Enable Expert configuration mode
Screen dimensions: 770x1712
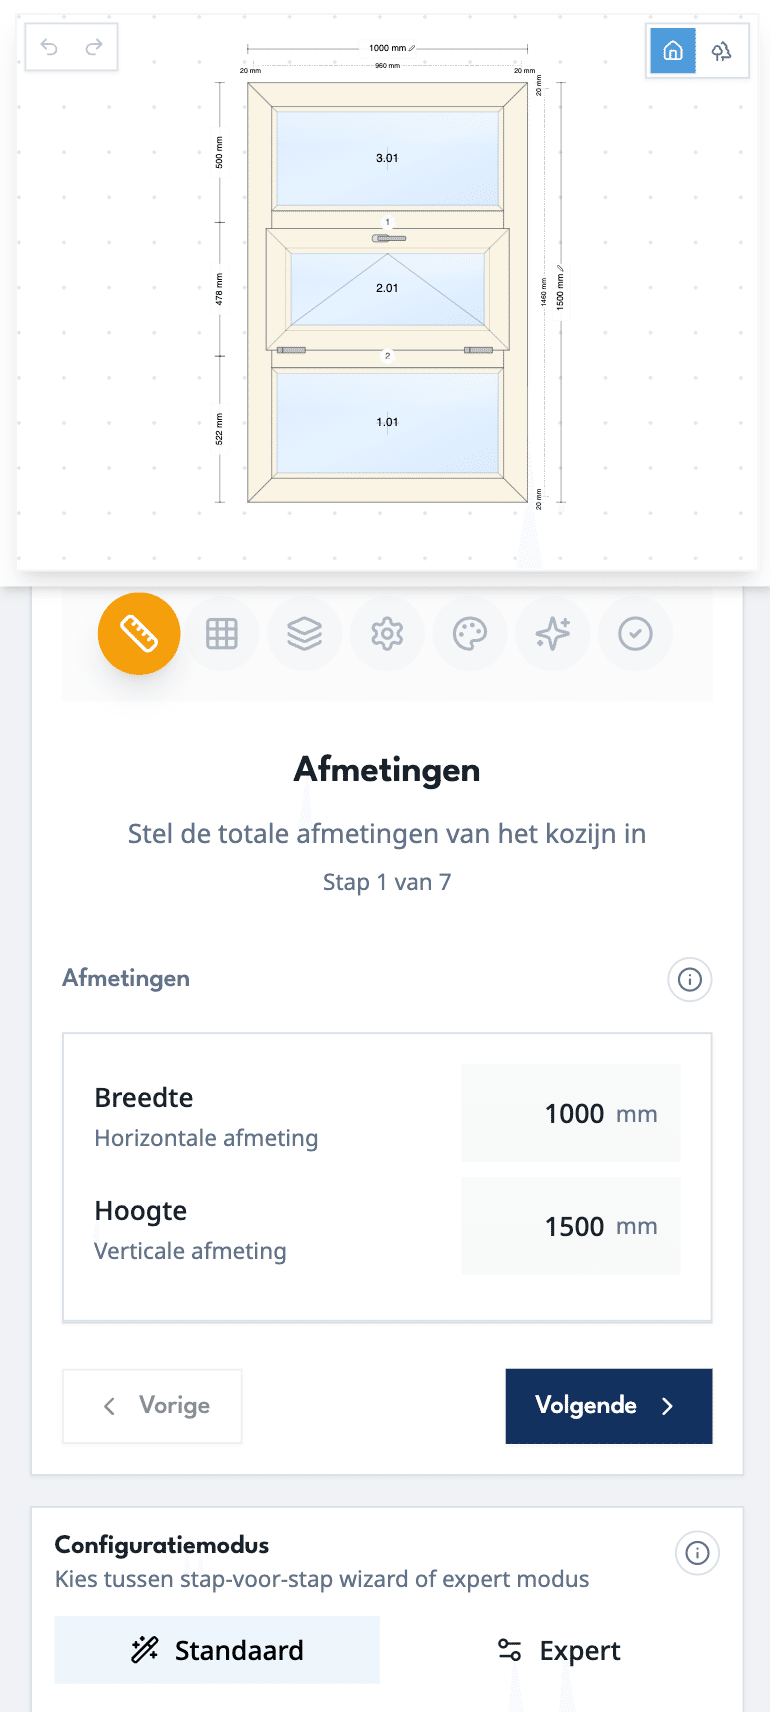coord(558,1650)
